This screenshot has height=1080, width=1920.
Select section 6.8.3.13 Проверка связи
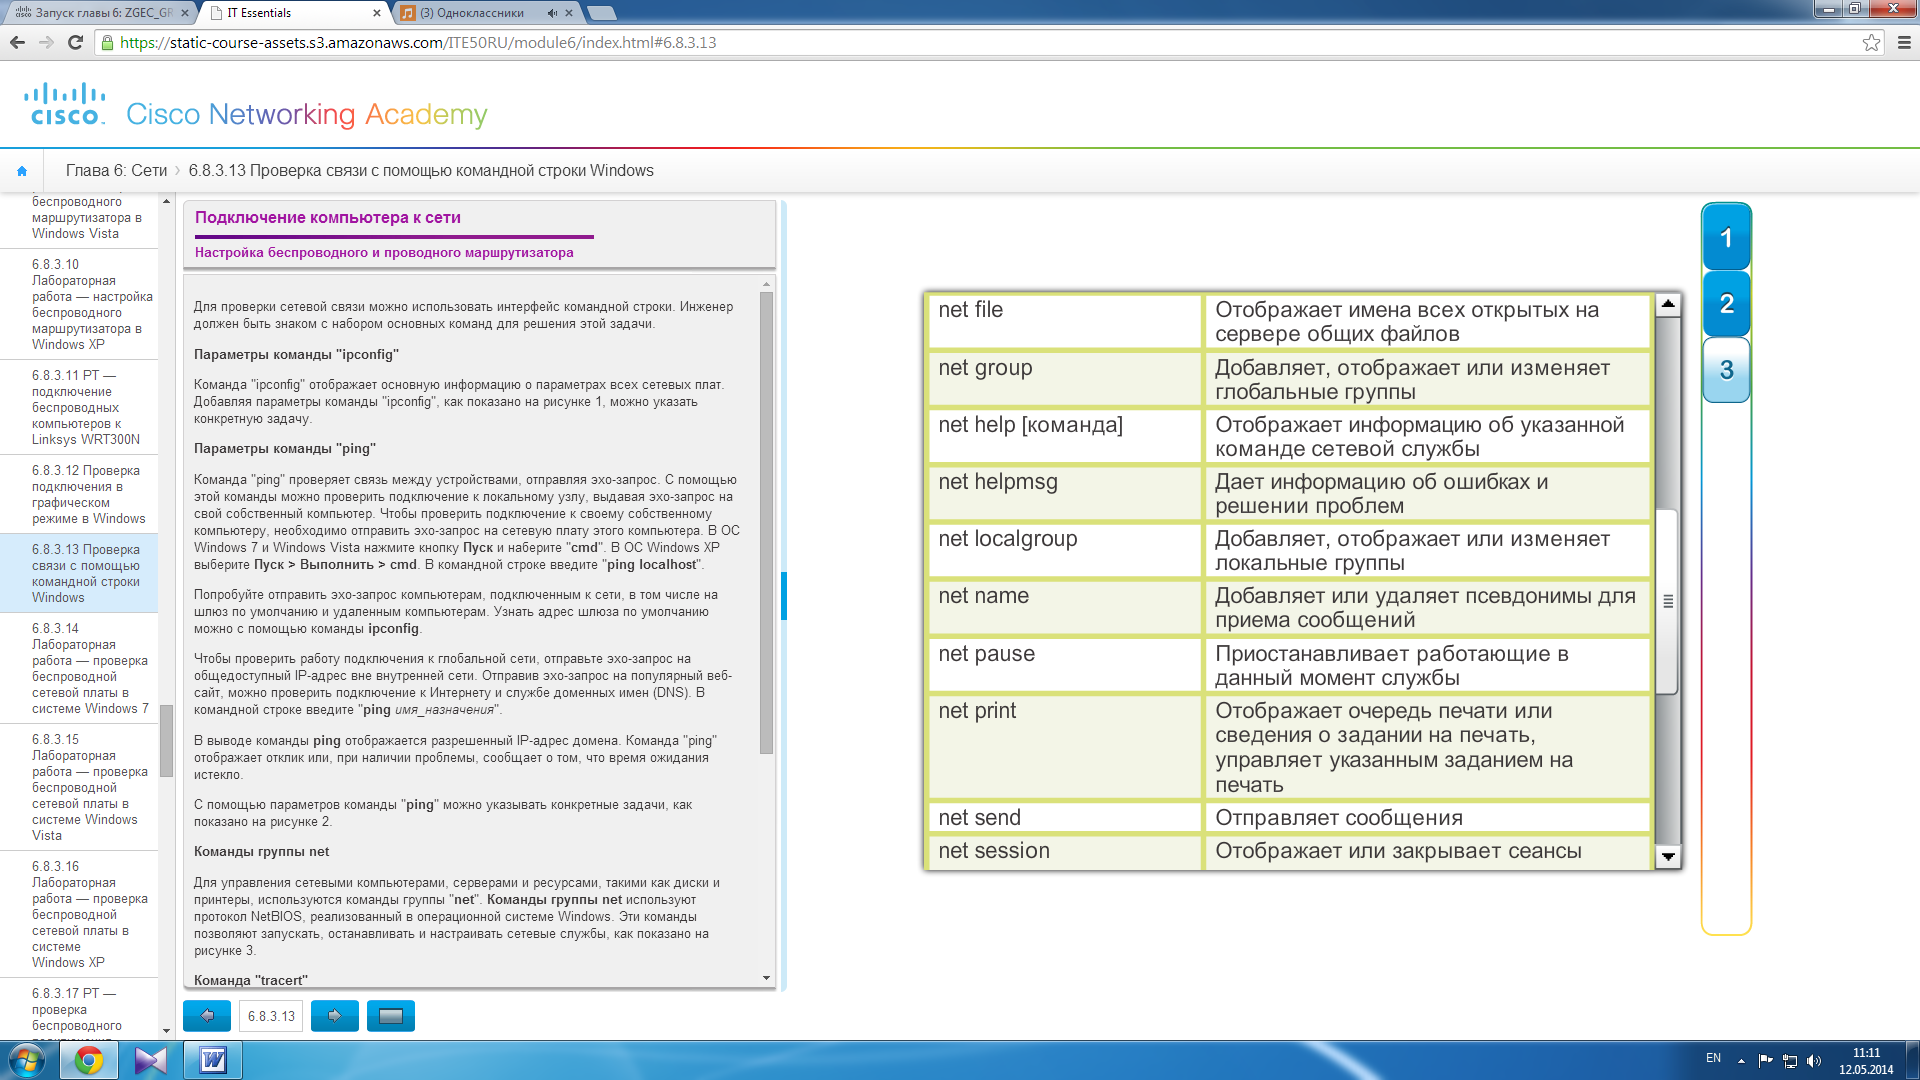coord(80,573)
